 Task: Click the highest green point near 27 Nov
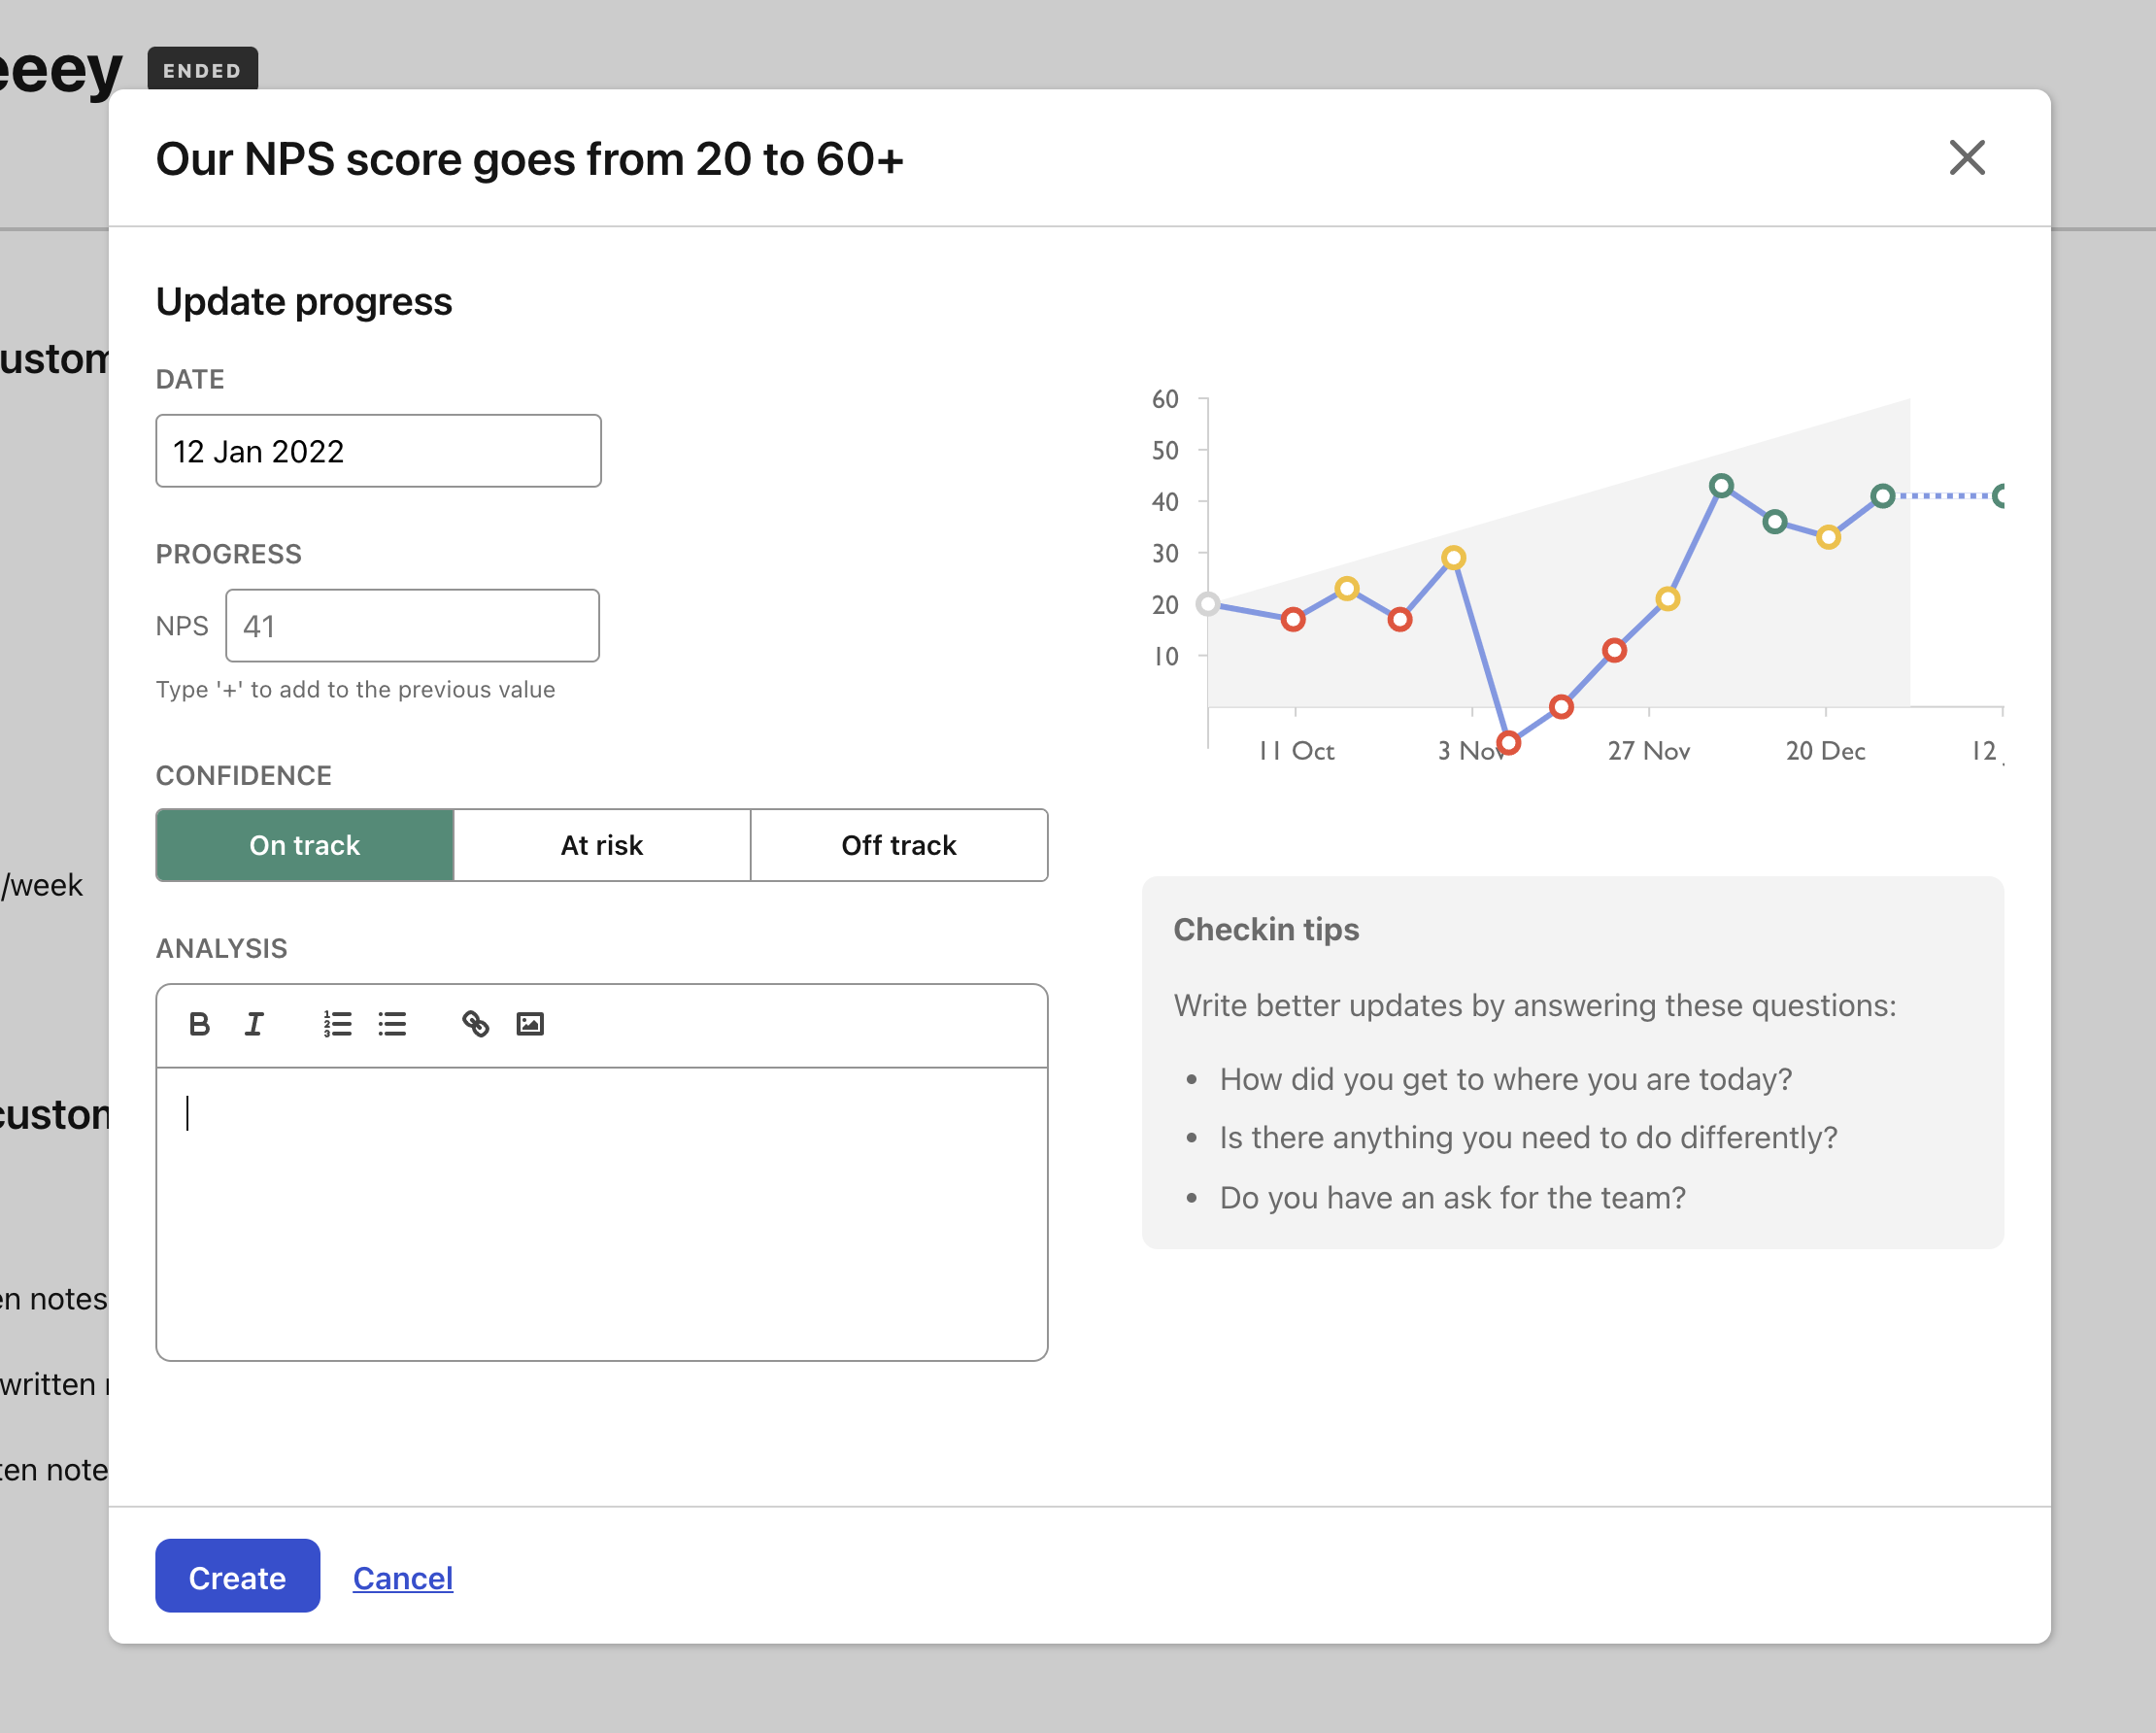tap(1721, 486)
